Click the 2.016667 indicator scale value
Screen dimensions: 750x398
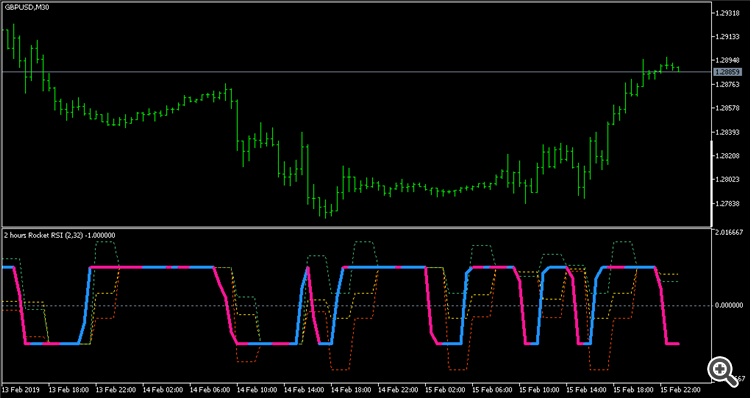[730, 232]
